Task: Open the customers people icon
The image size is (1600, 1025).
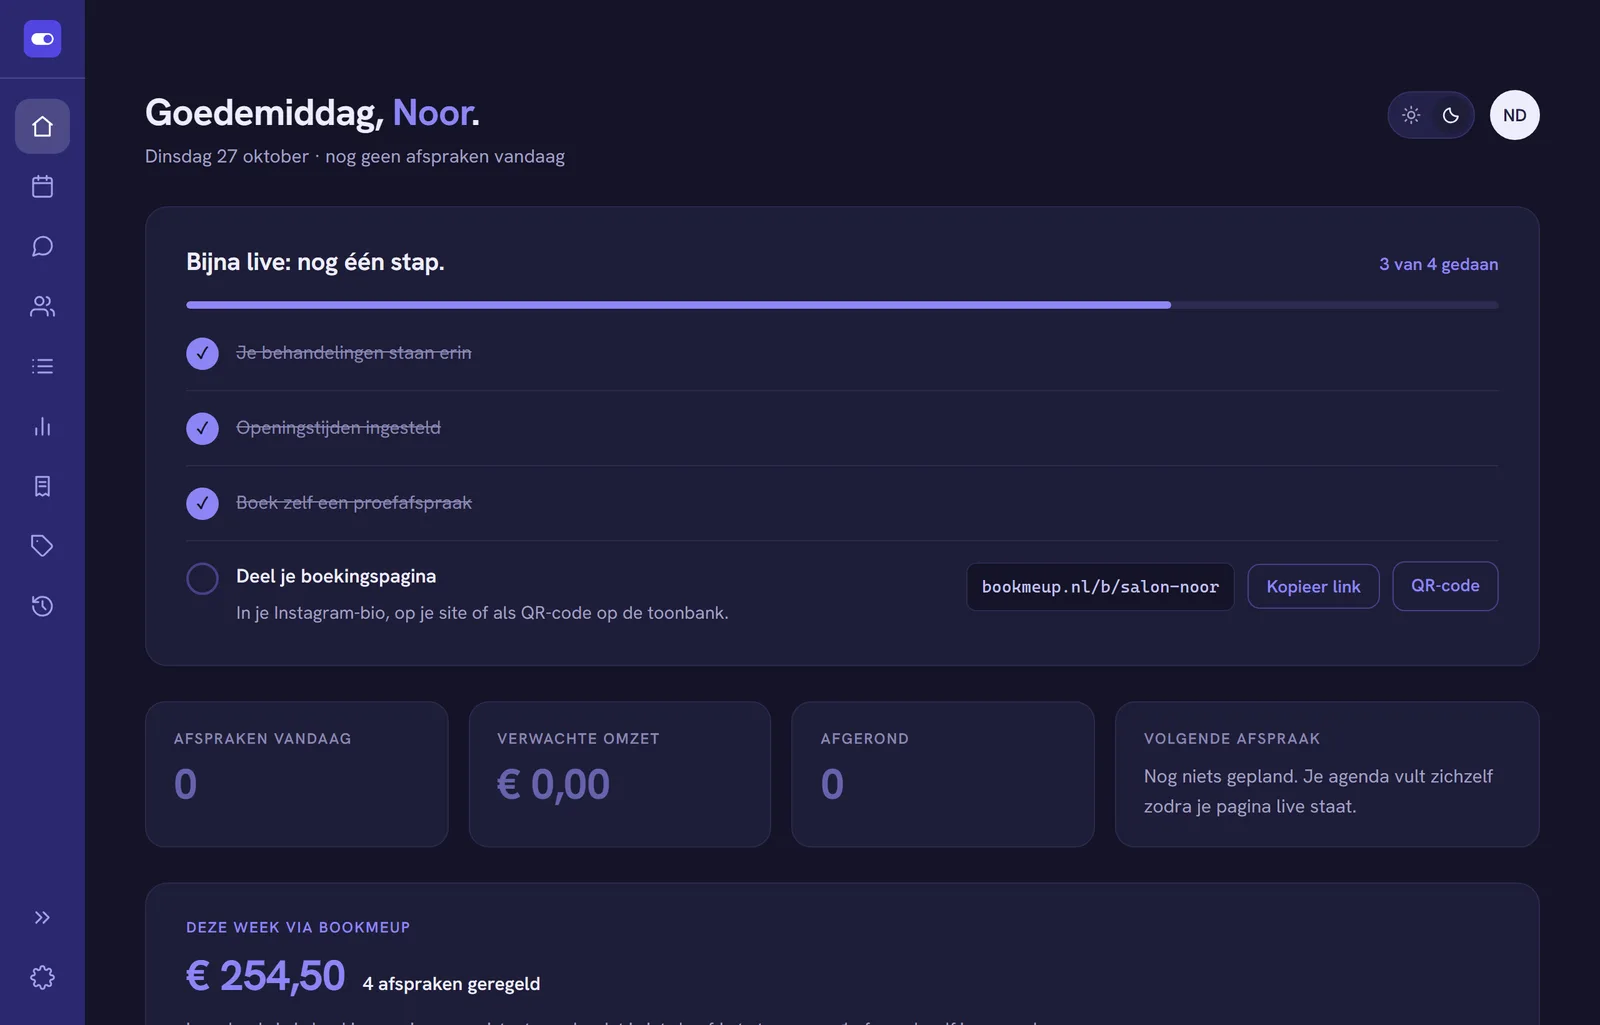Action: click(42, 306)
